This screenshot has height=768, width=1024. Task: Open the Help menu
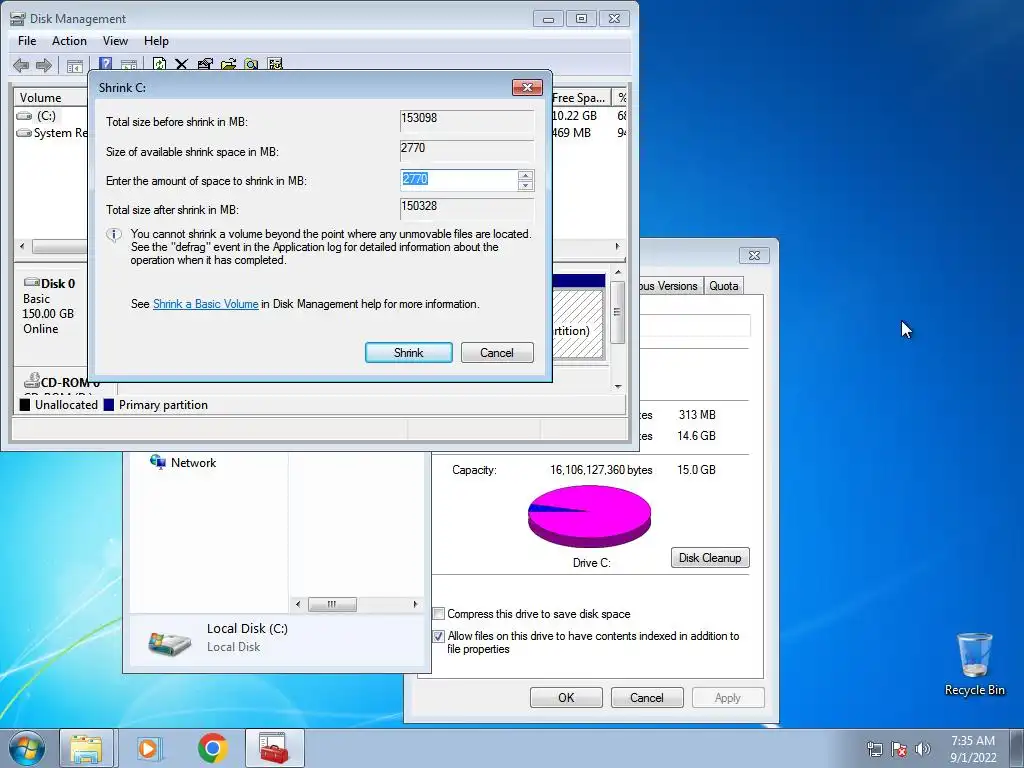coord(156,40)
